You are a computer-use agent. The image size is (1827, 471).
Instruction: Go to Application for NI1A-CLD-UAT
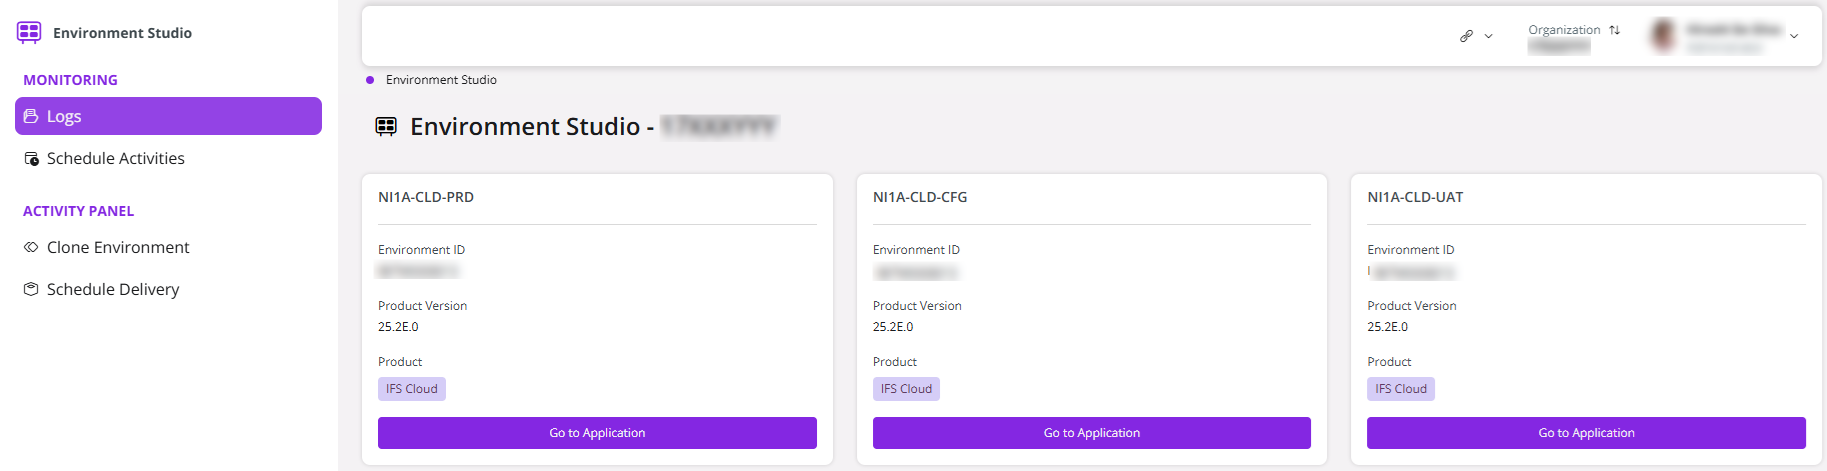[x=1586, y=433]
